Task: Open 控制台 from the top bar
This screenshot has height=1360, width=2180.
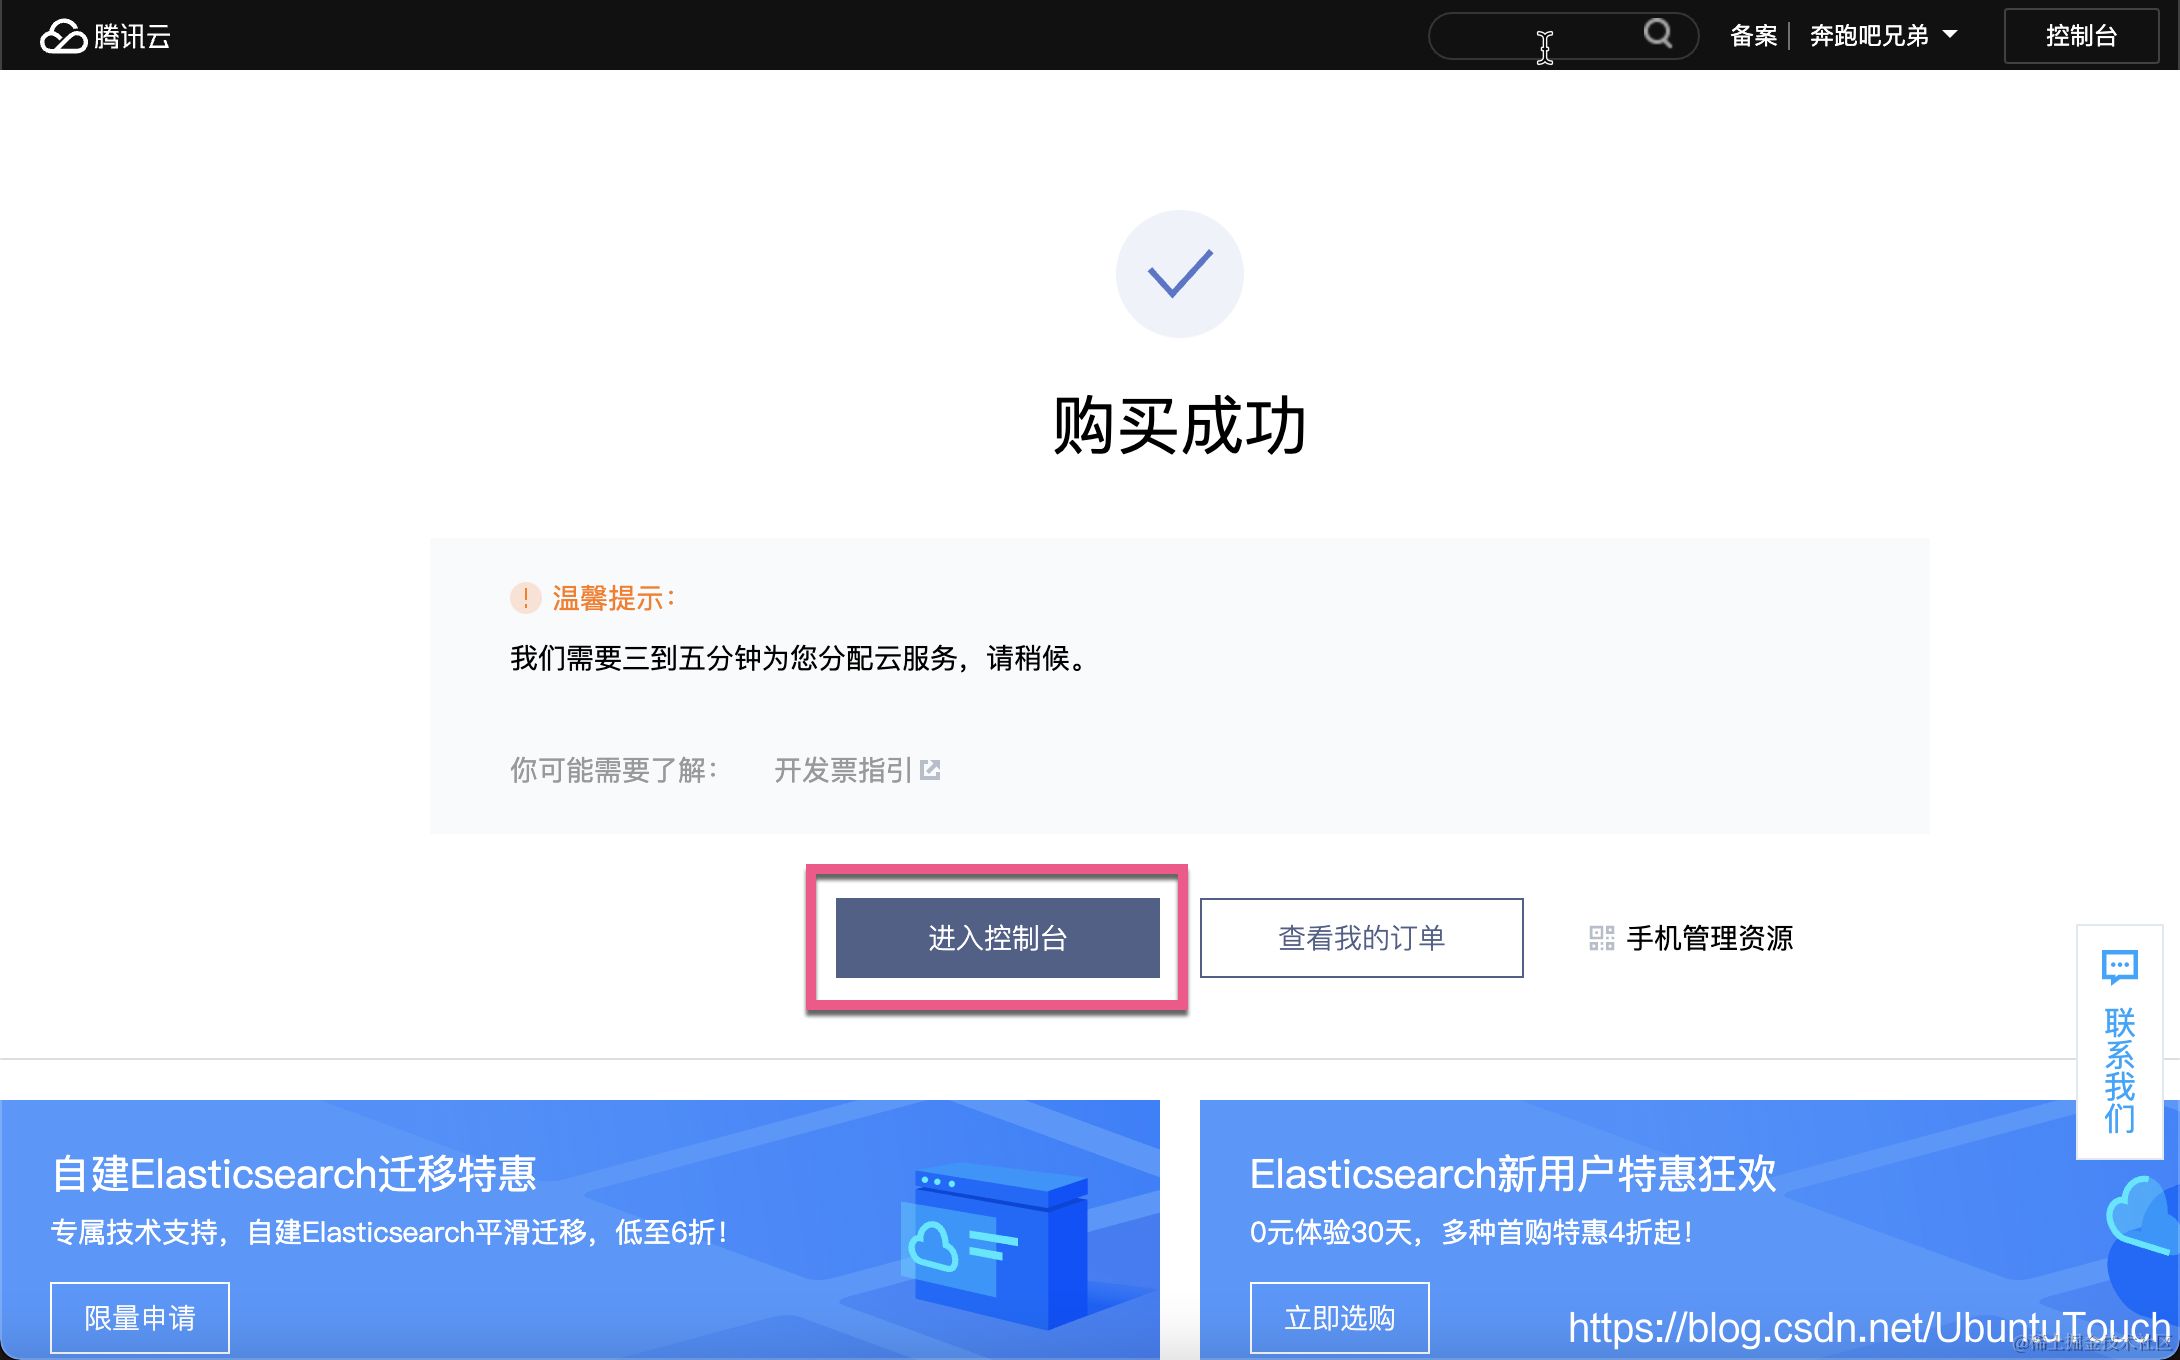Action: tap(2081, 36)
